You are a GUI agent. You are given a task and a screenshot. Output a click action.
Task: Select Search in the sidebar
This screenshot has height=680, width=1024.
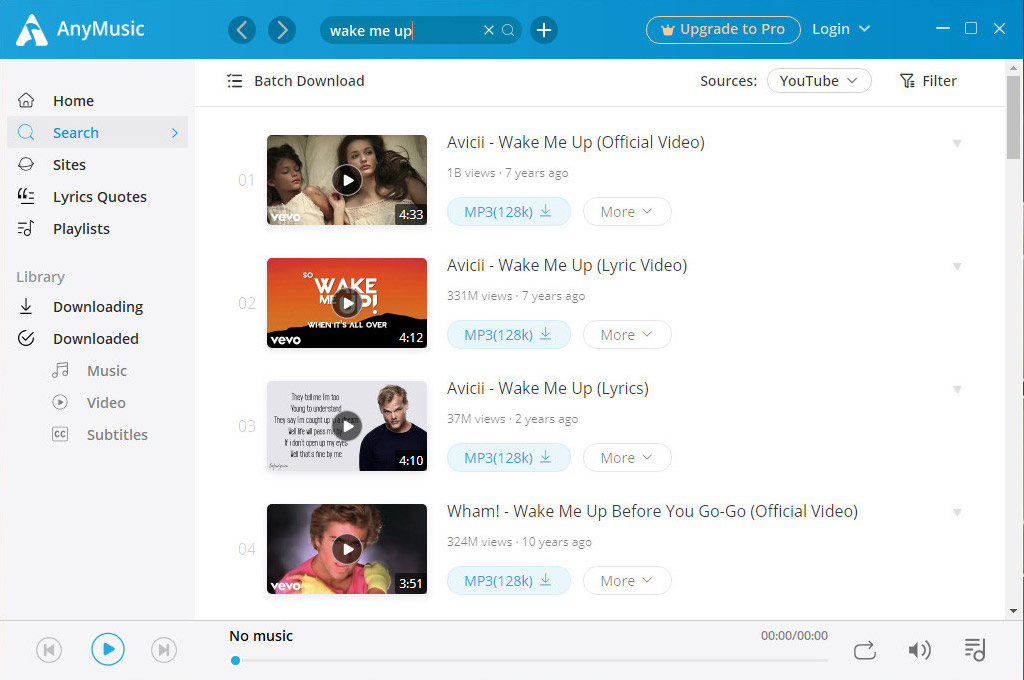click(x=97, y=133)
